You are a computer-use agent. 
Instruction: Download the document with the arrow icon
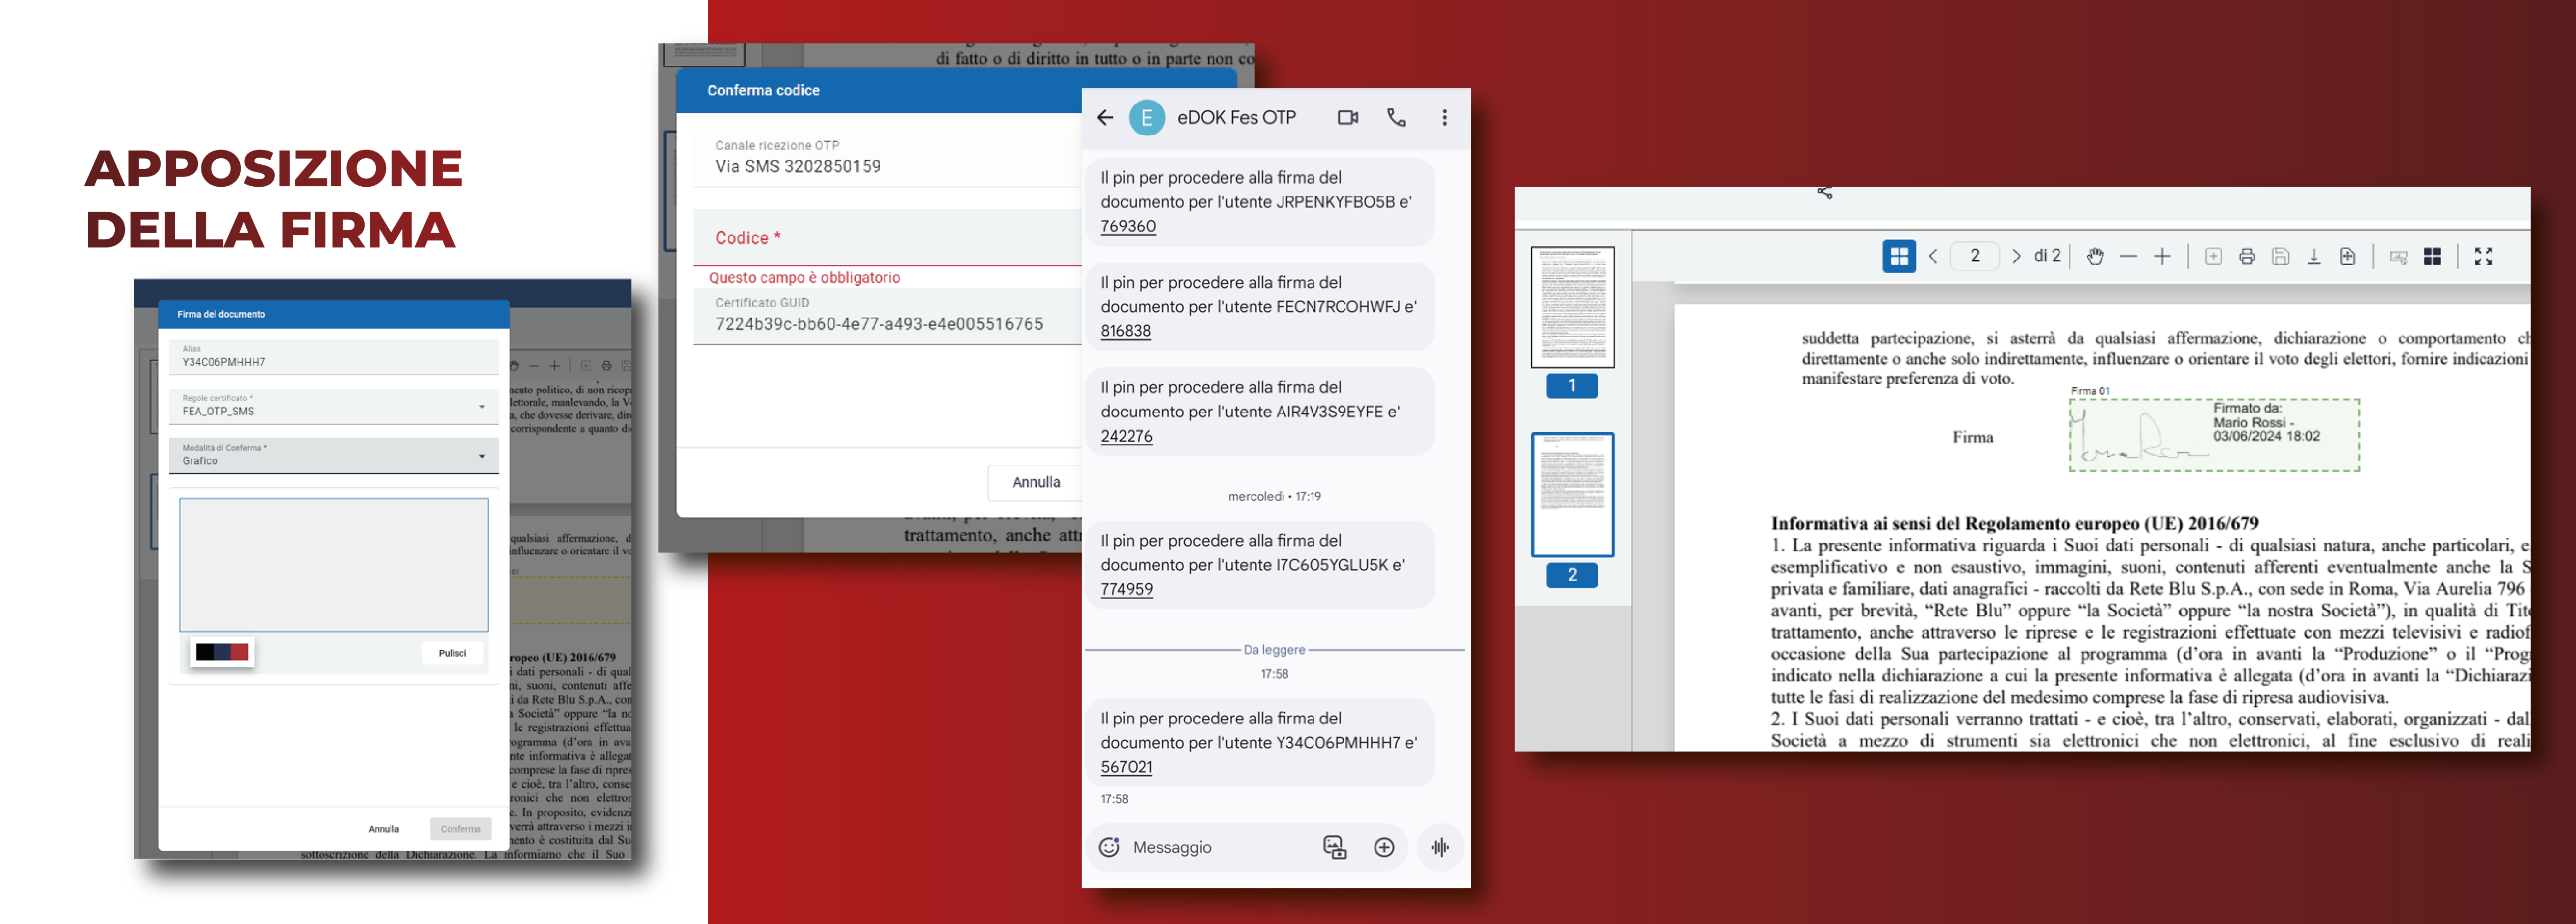point(2314,257)
